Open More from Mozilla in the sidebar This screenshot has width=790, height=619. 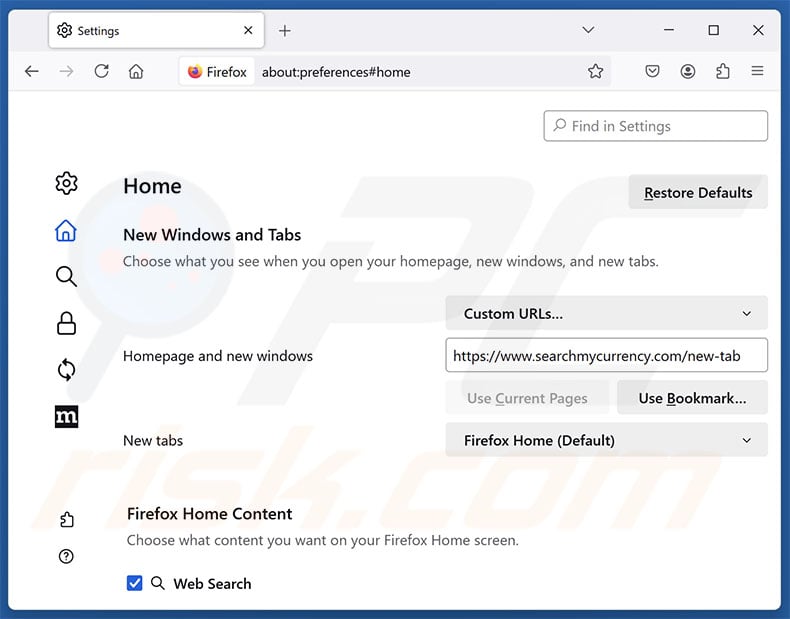67,417
